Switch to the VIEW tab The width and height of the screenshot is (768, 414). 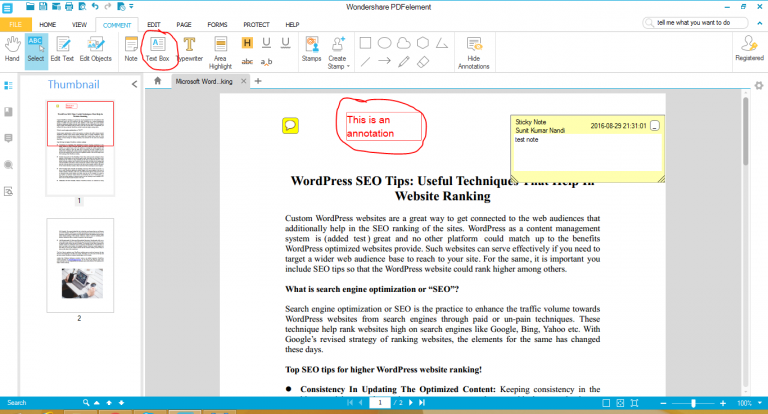pos(79,24)
